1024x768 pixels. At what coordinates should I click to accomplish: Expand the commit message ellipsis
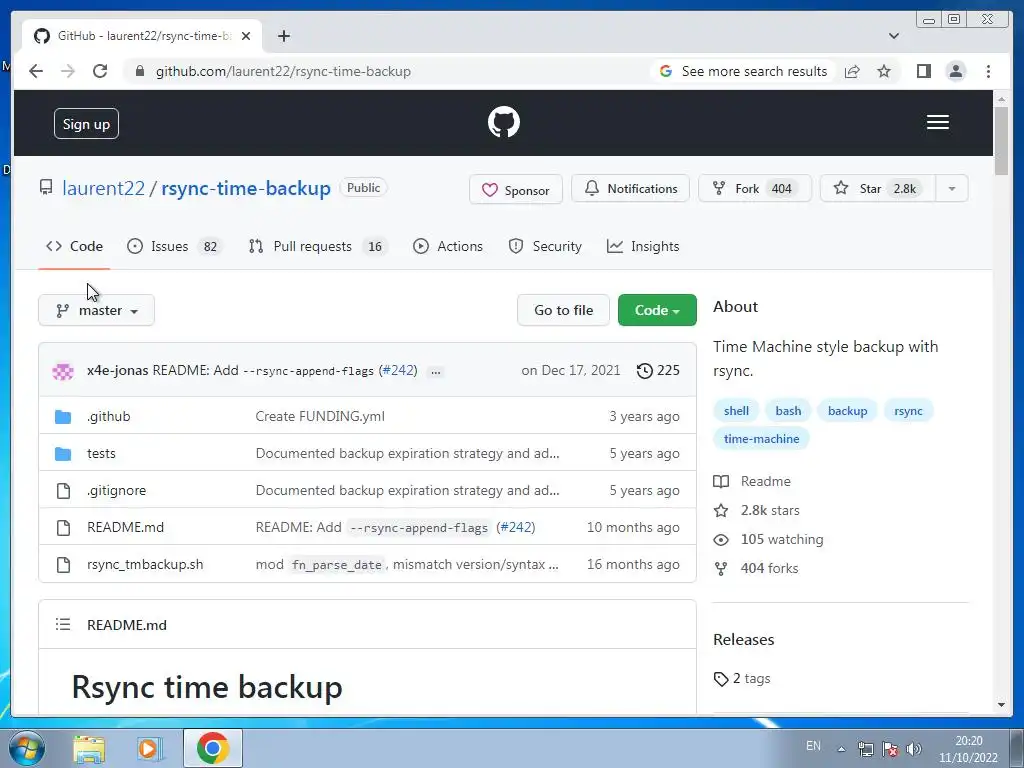(436, 372)
